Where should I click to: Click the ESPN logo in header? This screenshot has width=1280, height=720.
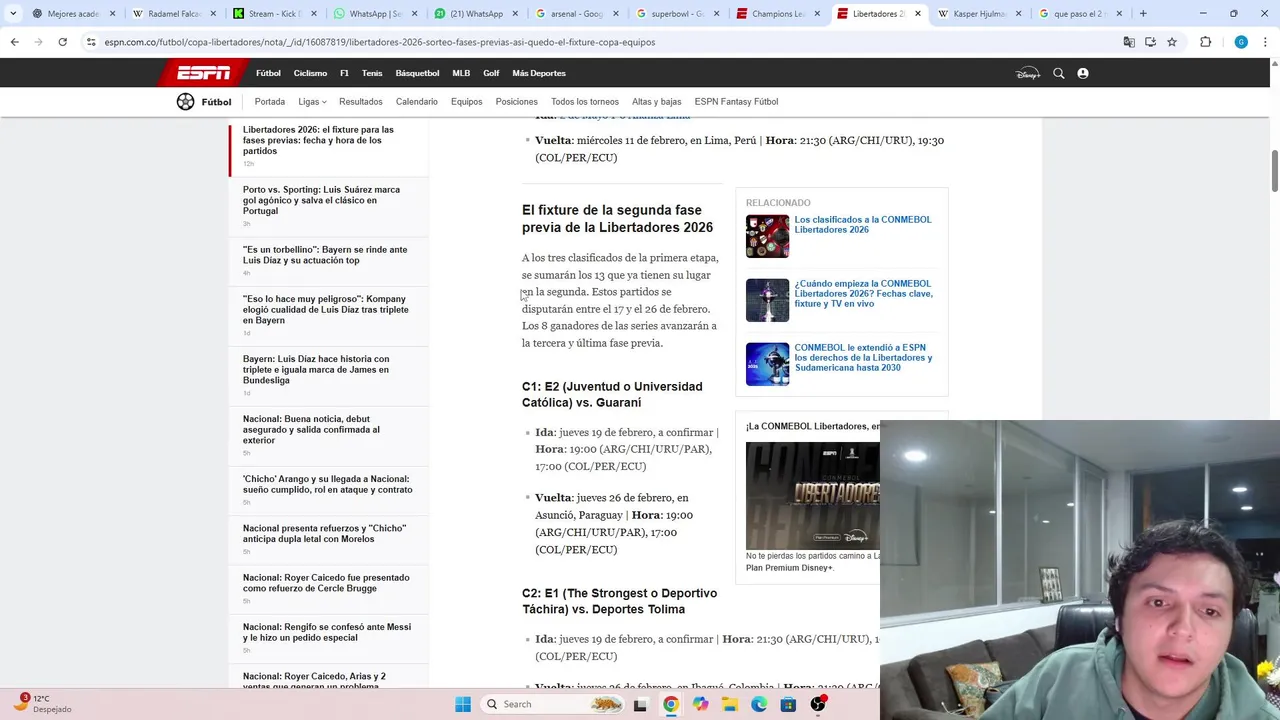(203, 73)
